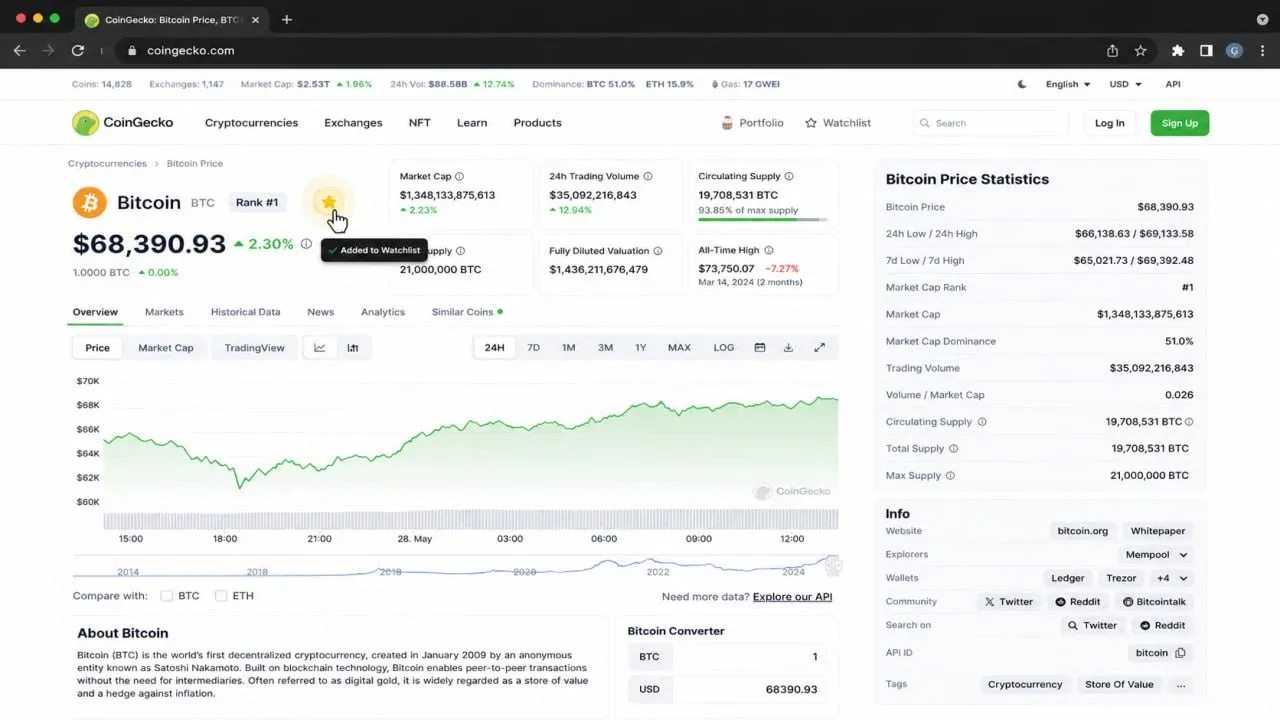The width and height of the screenshot is (1280, 720).
Task: Open the English language dropdown
Action: click(1068, 84)
